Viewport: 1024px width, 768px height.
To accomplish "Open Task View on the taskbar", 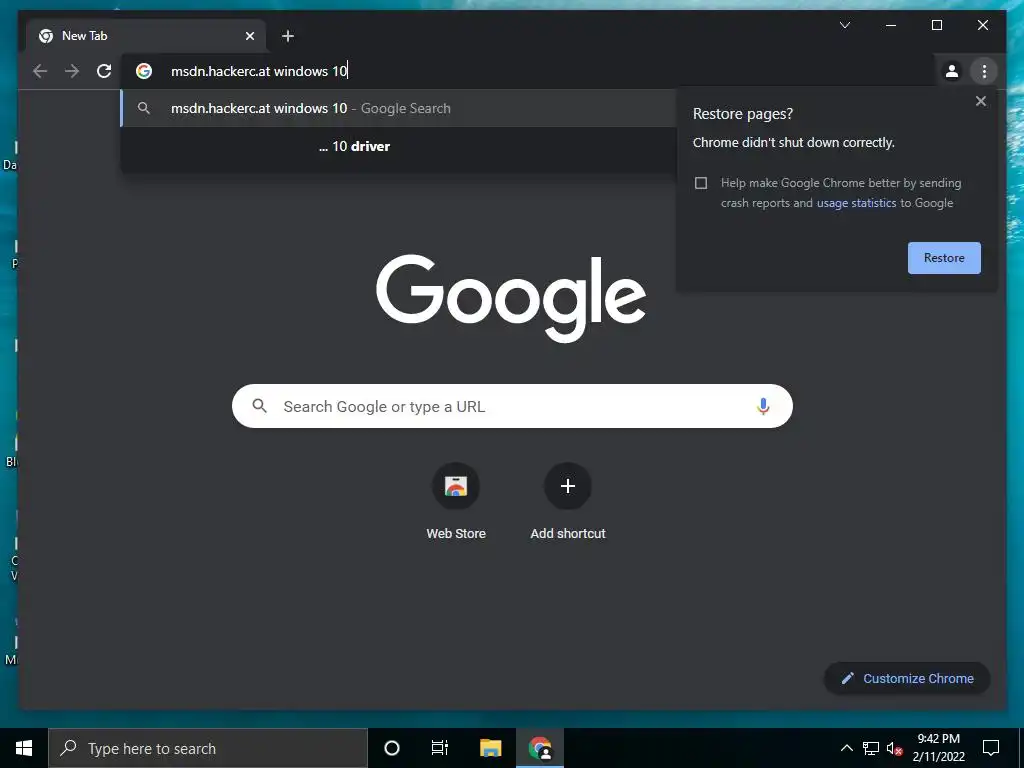I will 440,748.
